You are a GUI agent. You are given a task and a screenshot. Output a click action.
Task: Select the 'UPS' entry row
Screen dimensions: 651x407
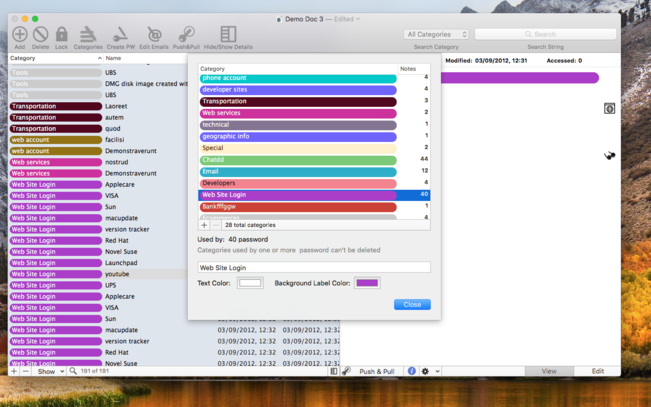tap(98, 285)
